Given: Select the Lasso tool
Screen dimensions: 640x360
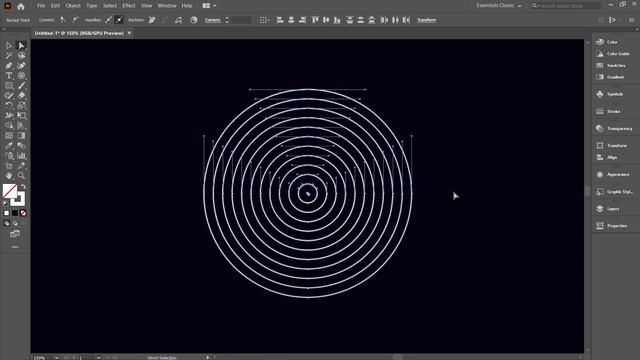Looking at the screenshot, I should click(x=21, y=56).
